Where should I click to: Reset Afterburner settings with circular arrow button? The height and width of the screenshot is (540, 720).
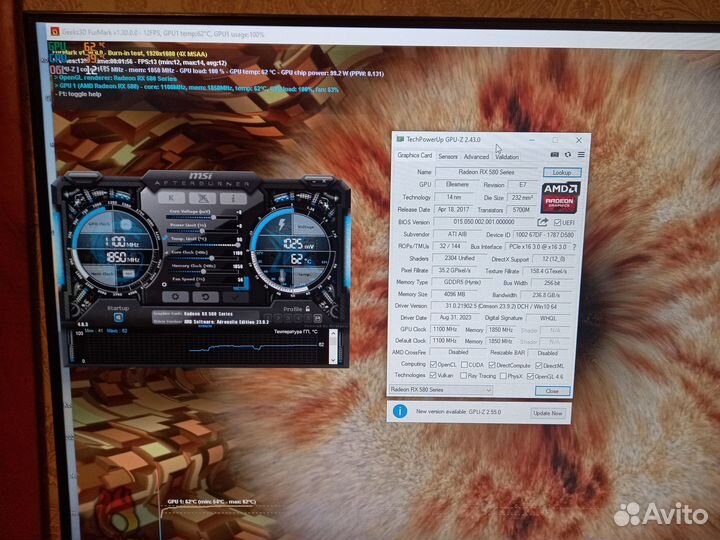(206, 297)
